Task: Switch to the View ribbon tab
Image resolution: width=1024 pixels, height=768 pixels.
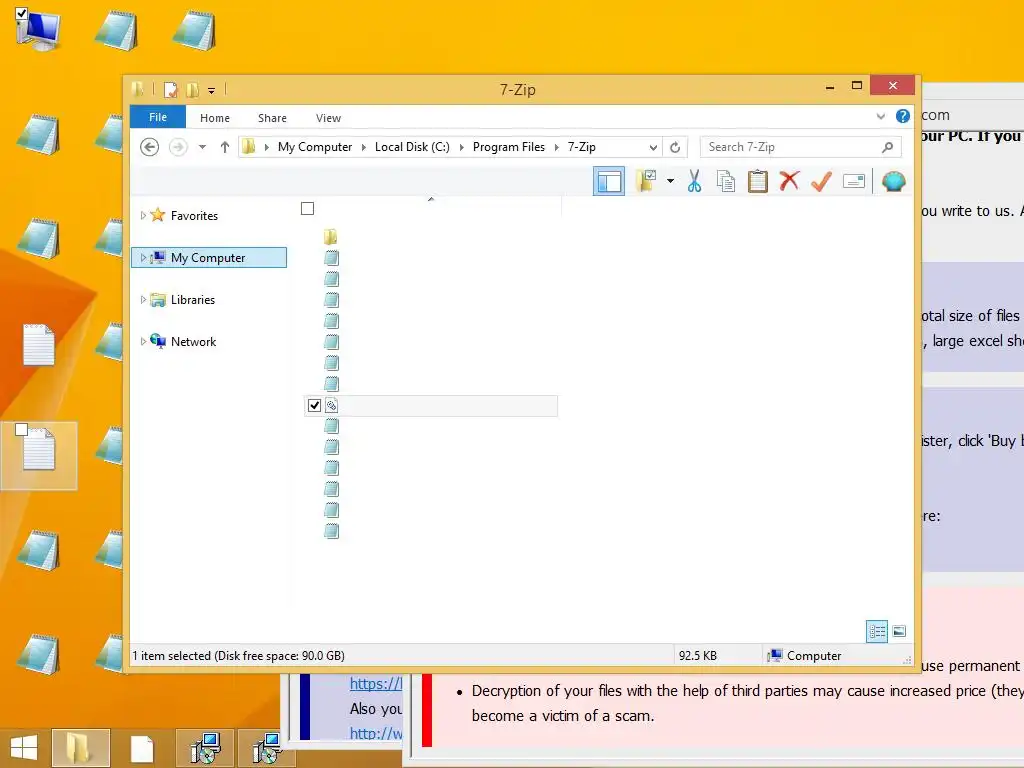Action: pos(328,118)
